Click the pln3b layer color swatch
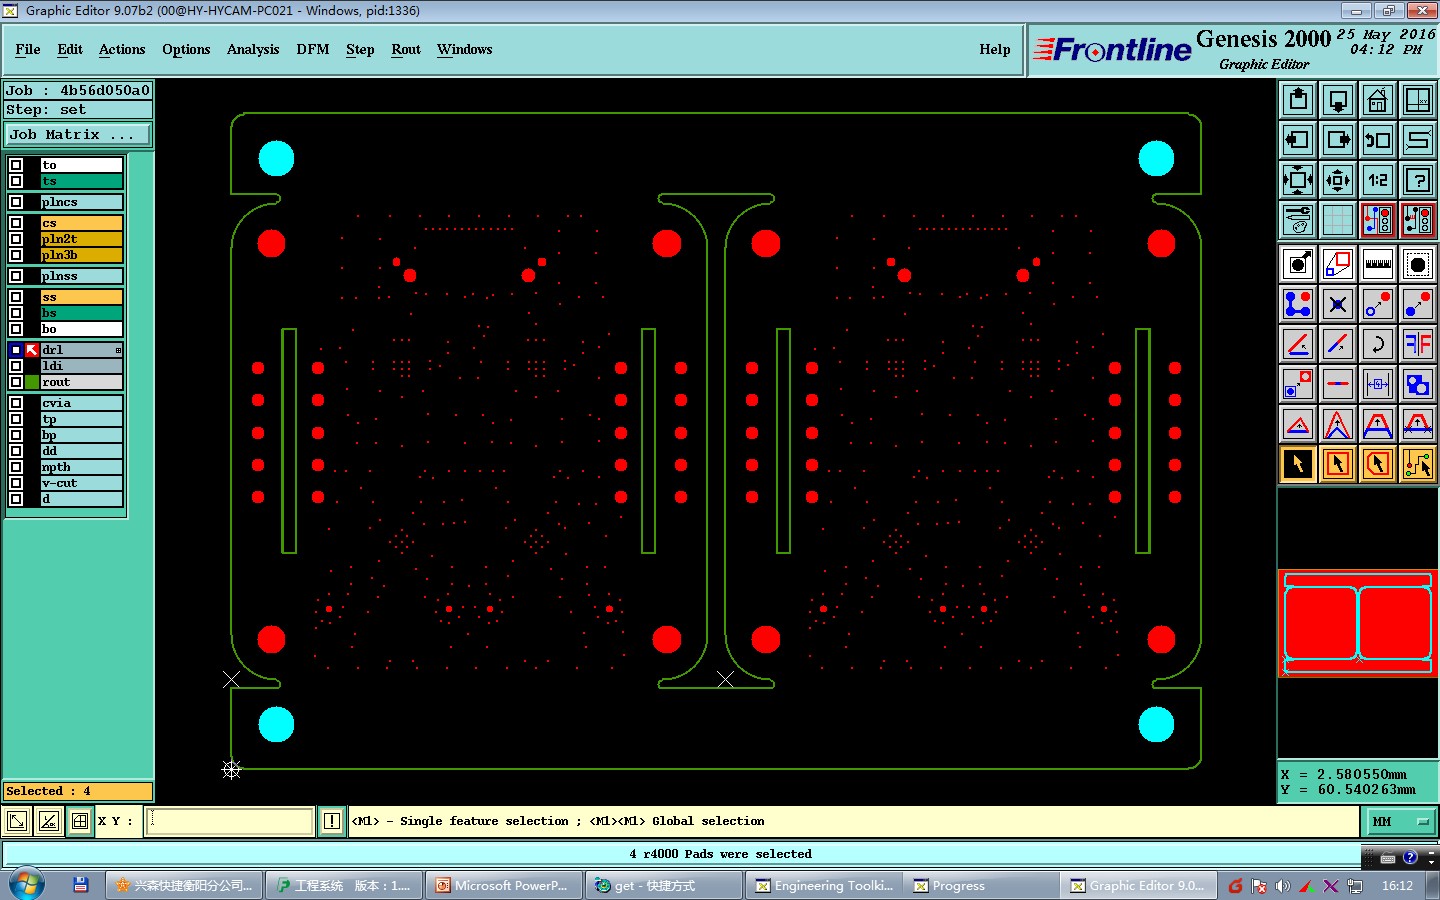Screen dimensions: 1440x900 coord(32,255)
